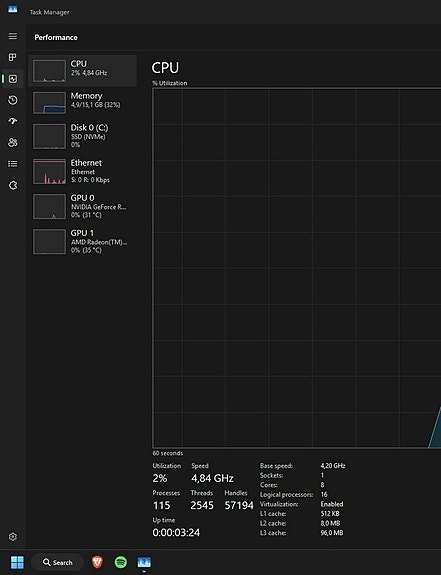This screenshot has height=575, width=441.
Task: Select Disk 0 (C:) performance item
Action: [83, 136]
